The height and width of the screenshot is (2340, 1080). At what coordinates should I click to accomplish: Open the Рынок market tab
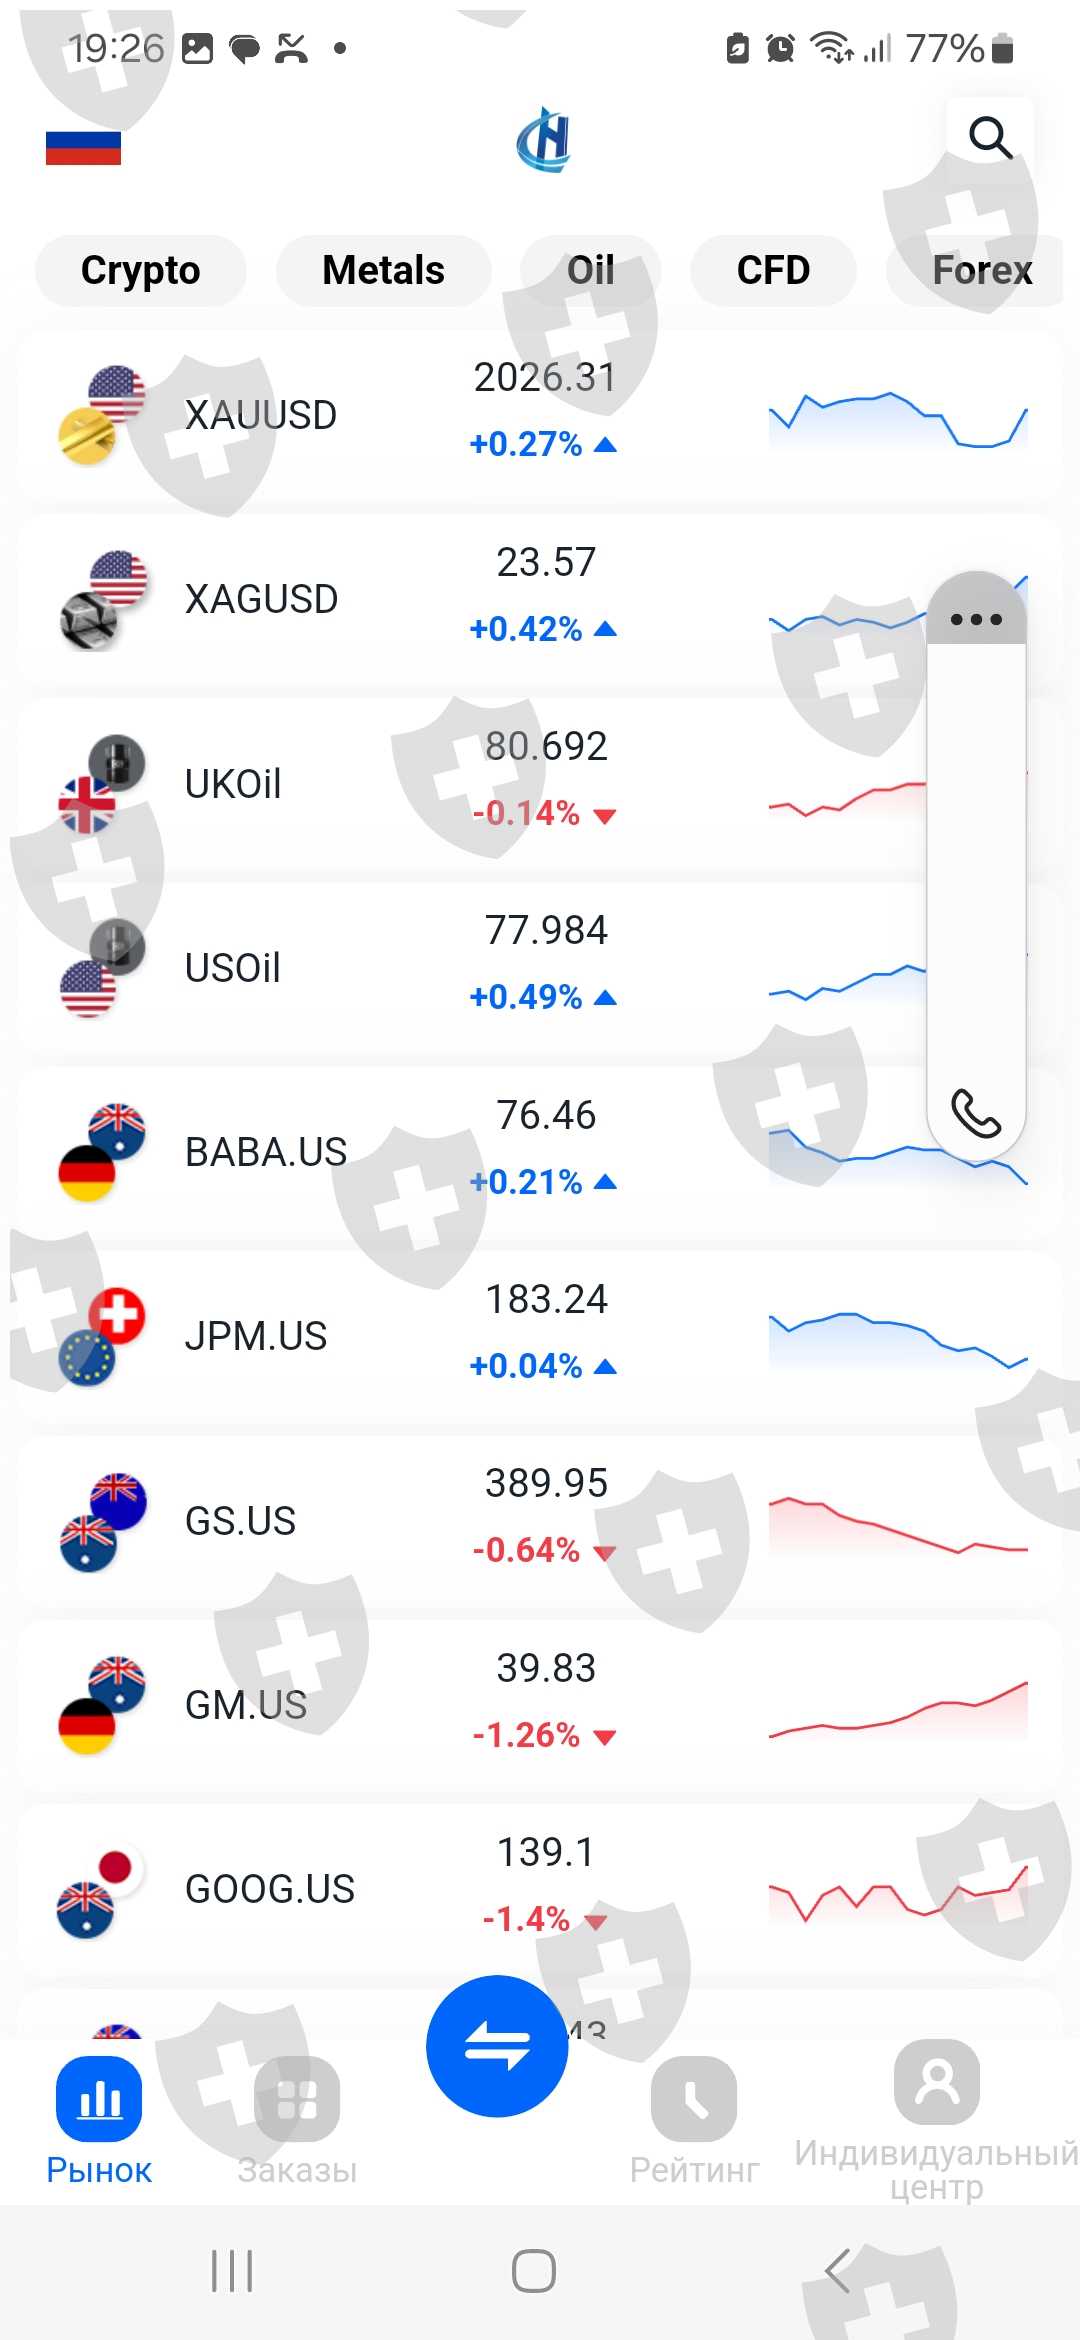(99, 2118)
